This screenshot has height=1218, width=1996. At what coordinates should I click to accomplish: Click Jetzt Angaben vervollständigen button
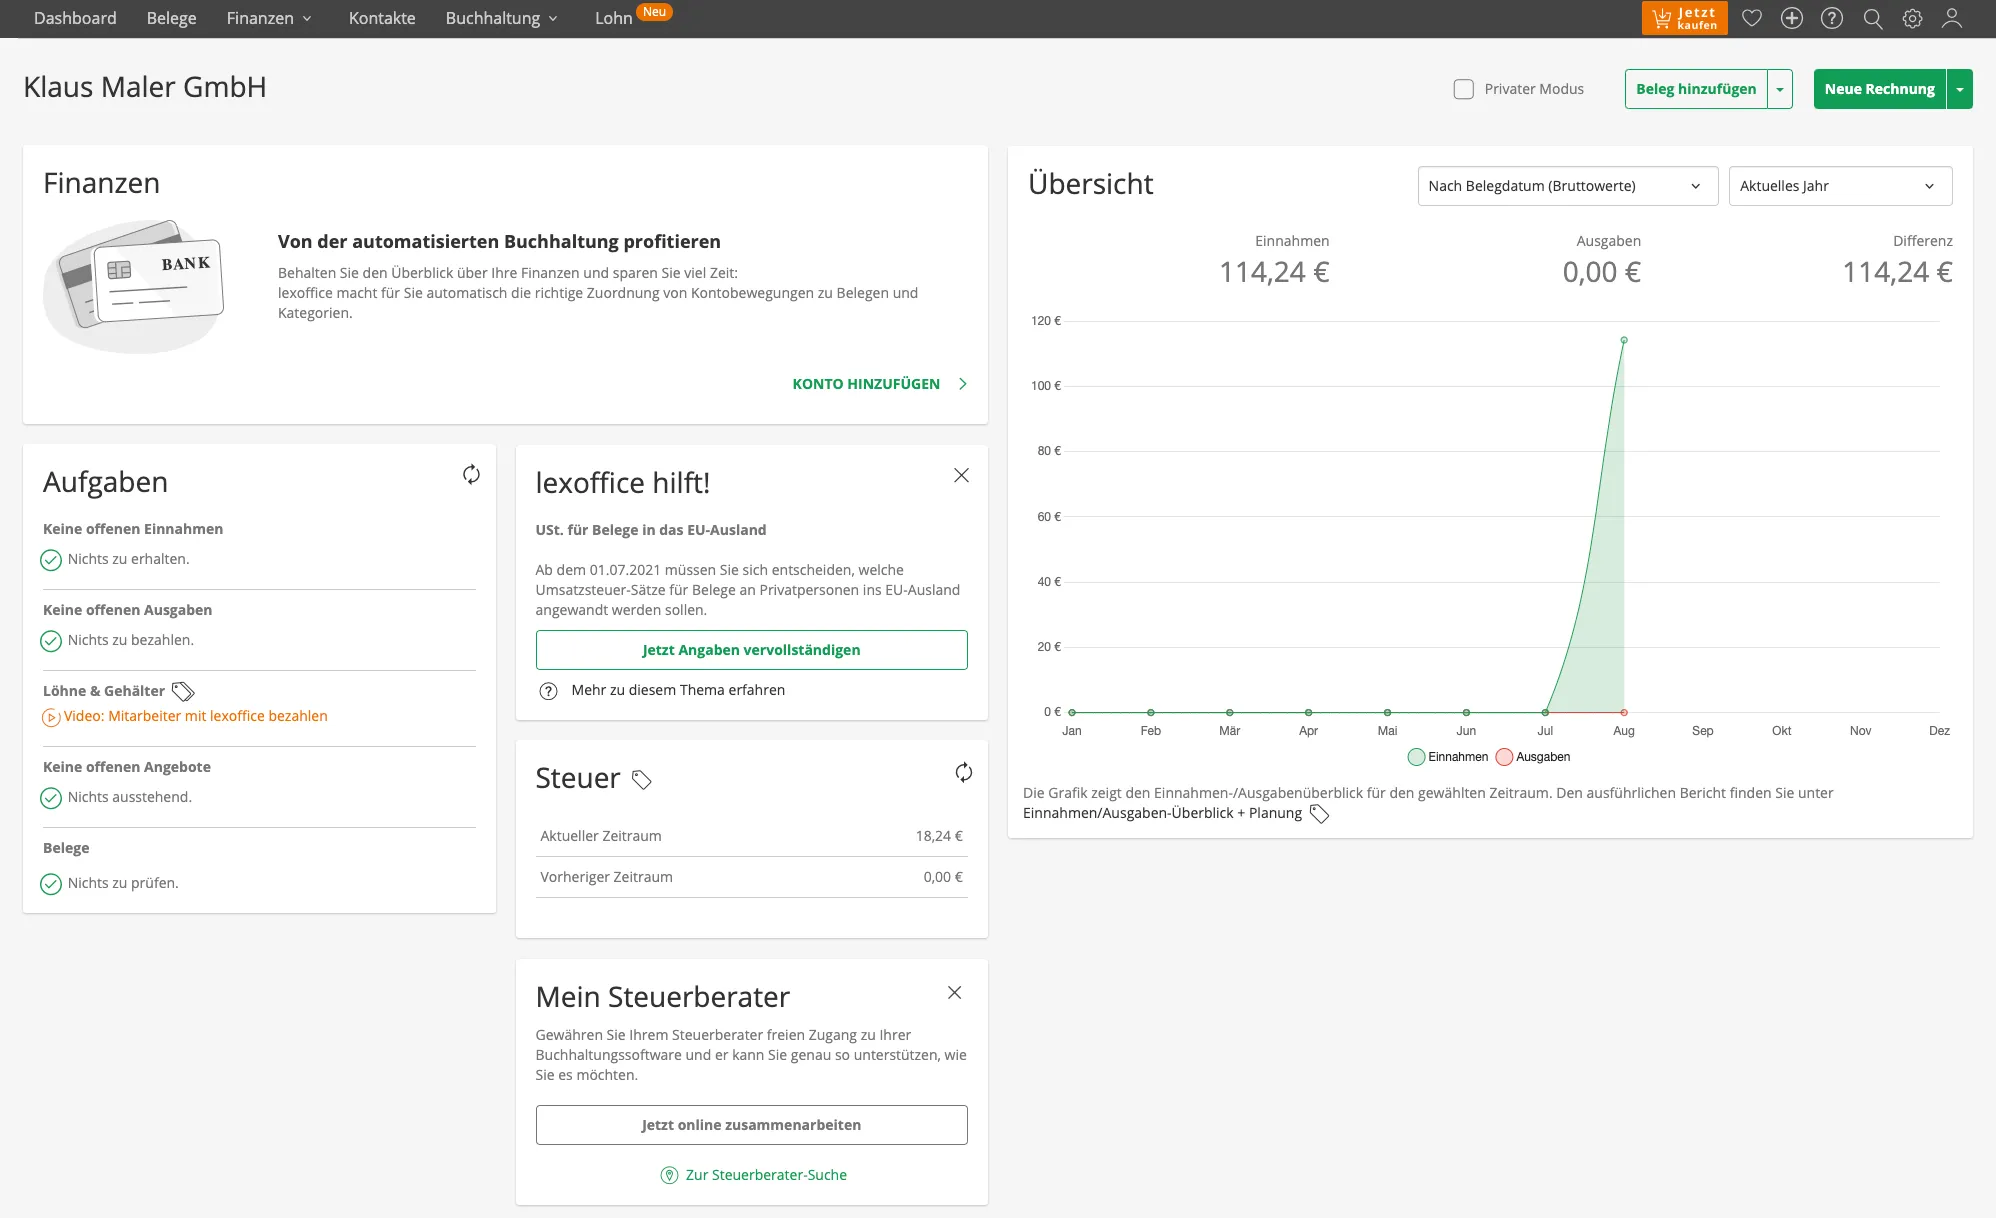coord(751,650)
